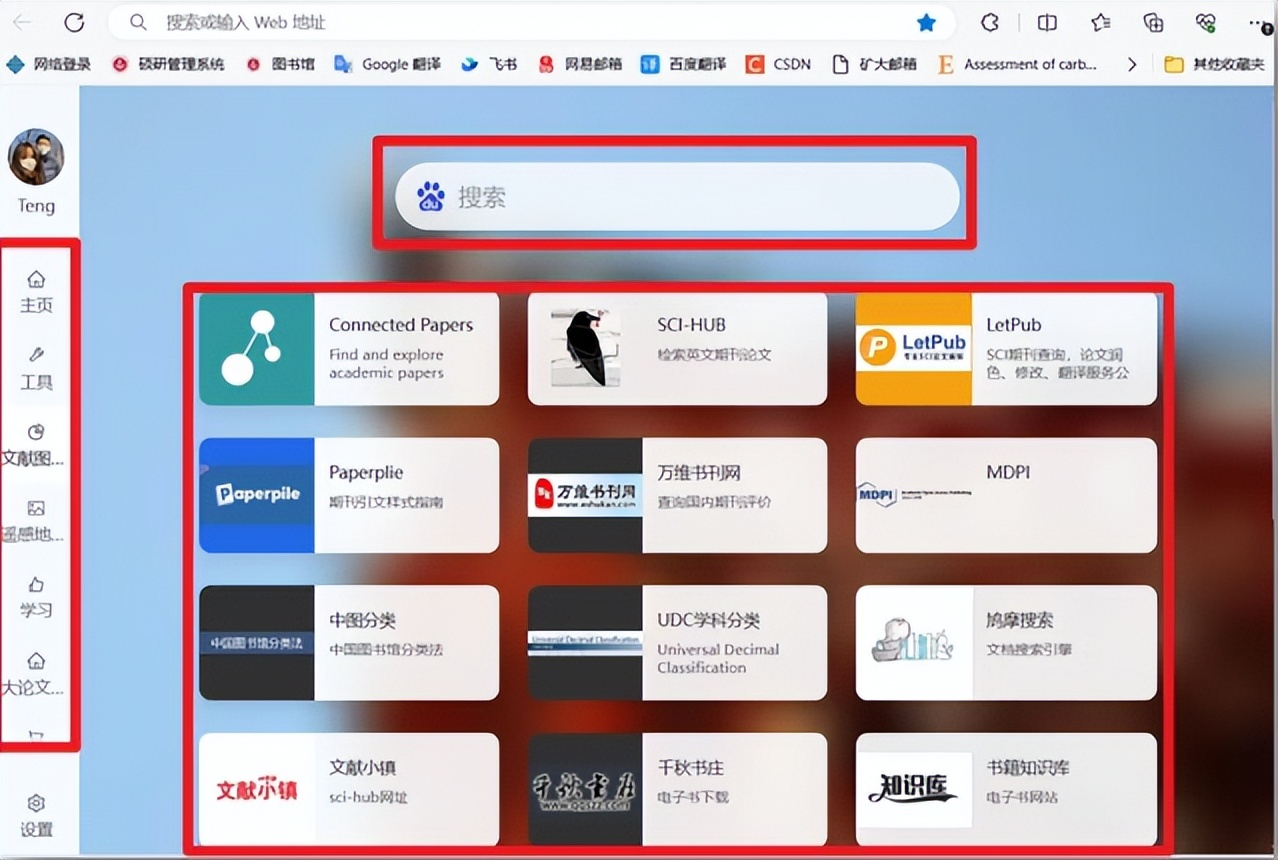Open the 文献小镇 card
Screen dimensions: 1278x860
349,789
